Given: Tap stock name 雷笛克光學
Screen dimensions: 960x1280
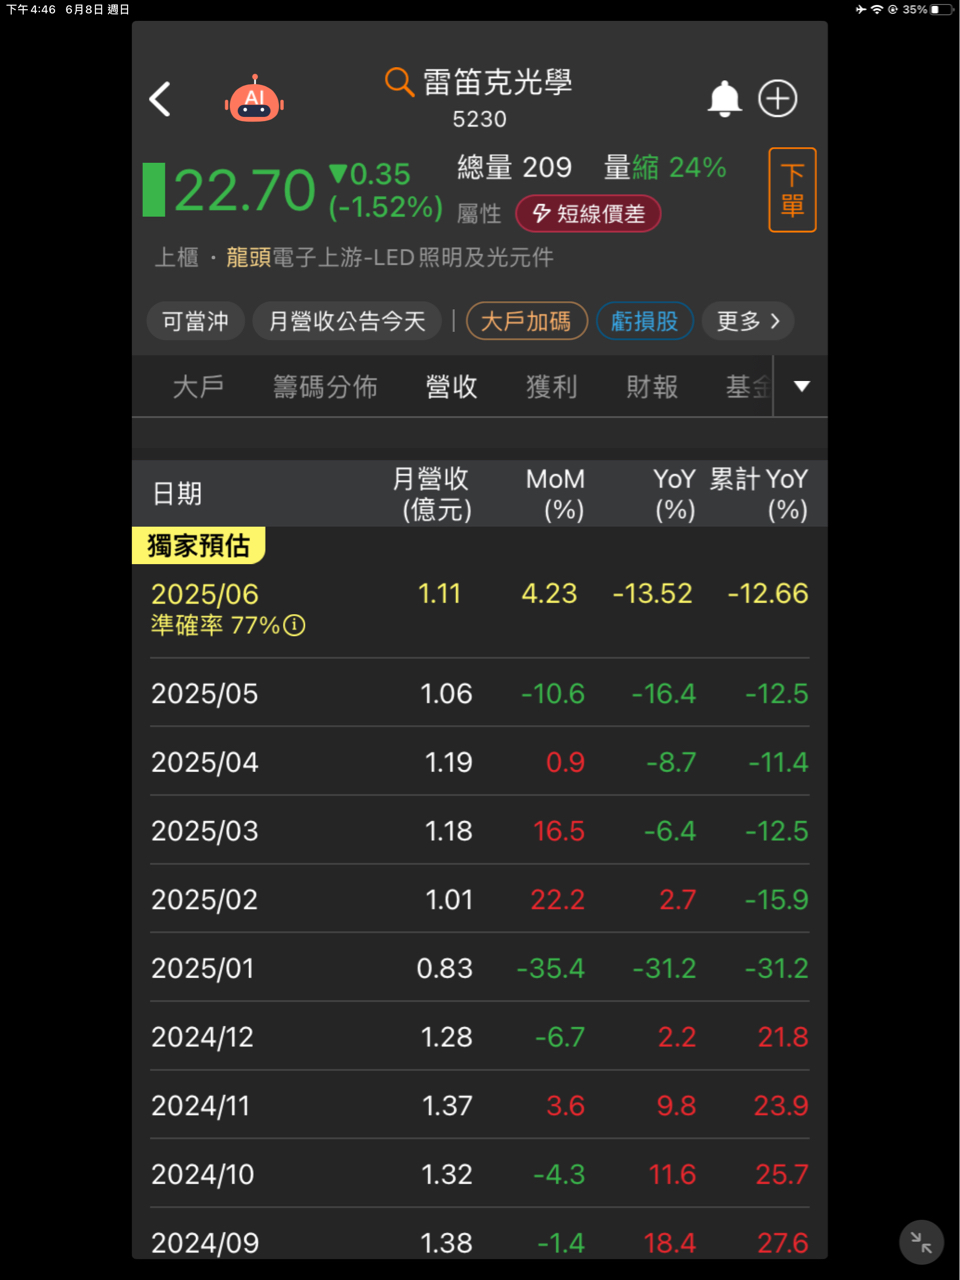Looking at the screenshot, I should (x=497, y=82).
